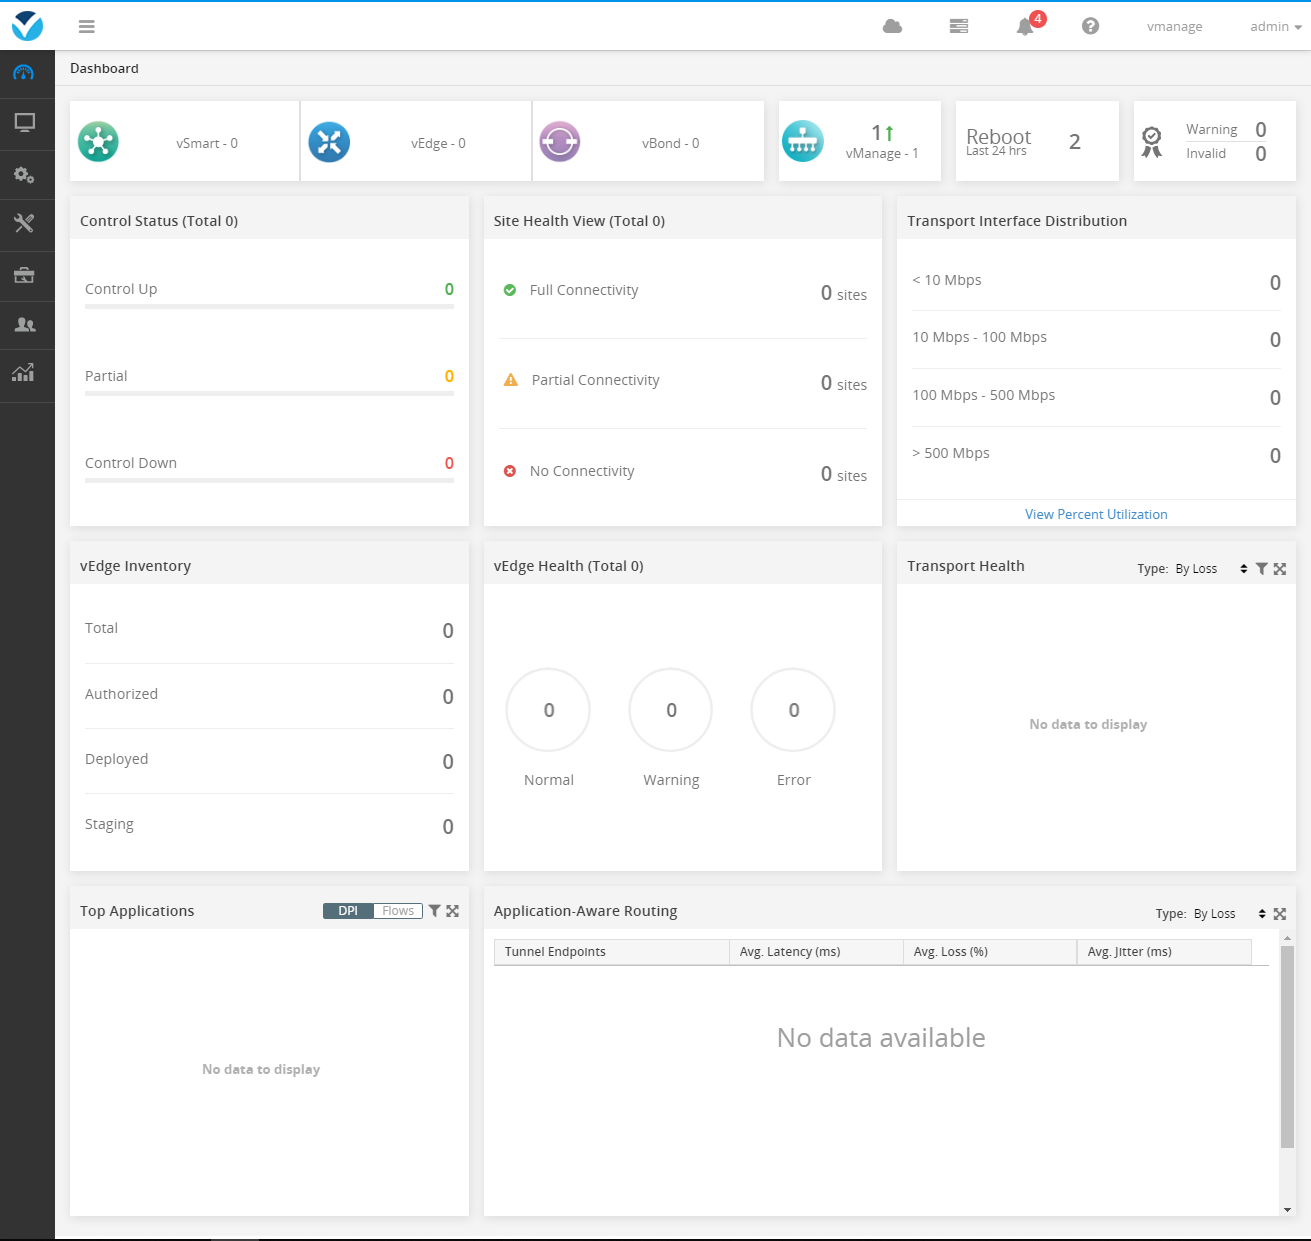Open the hamburger menu
1311x1241 pixels.
(x=87, y=27)
